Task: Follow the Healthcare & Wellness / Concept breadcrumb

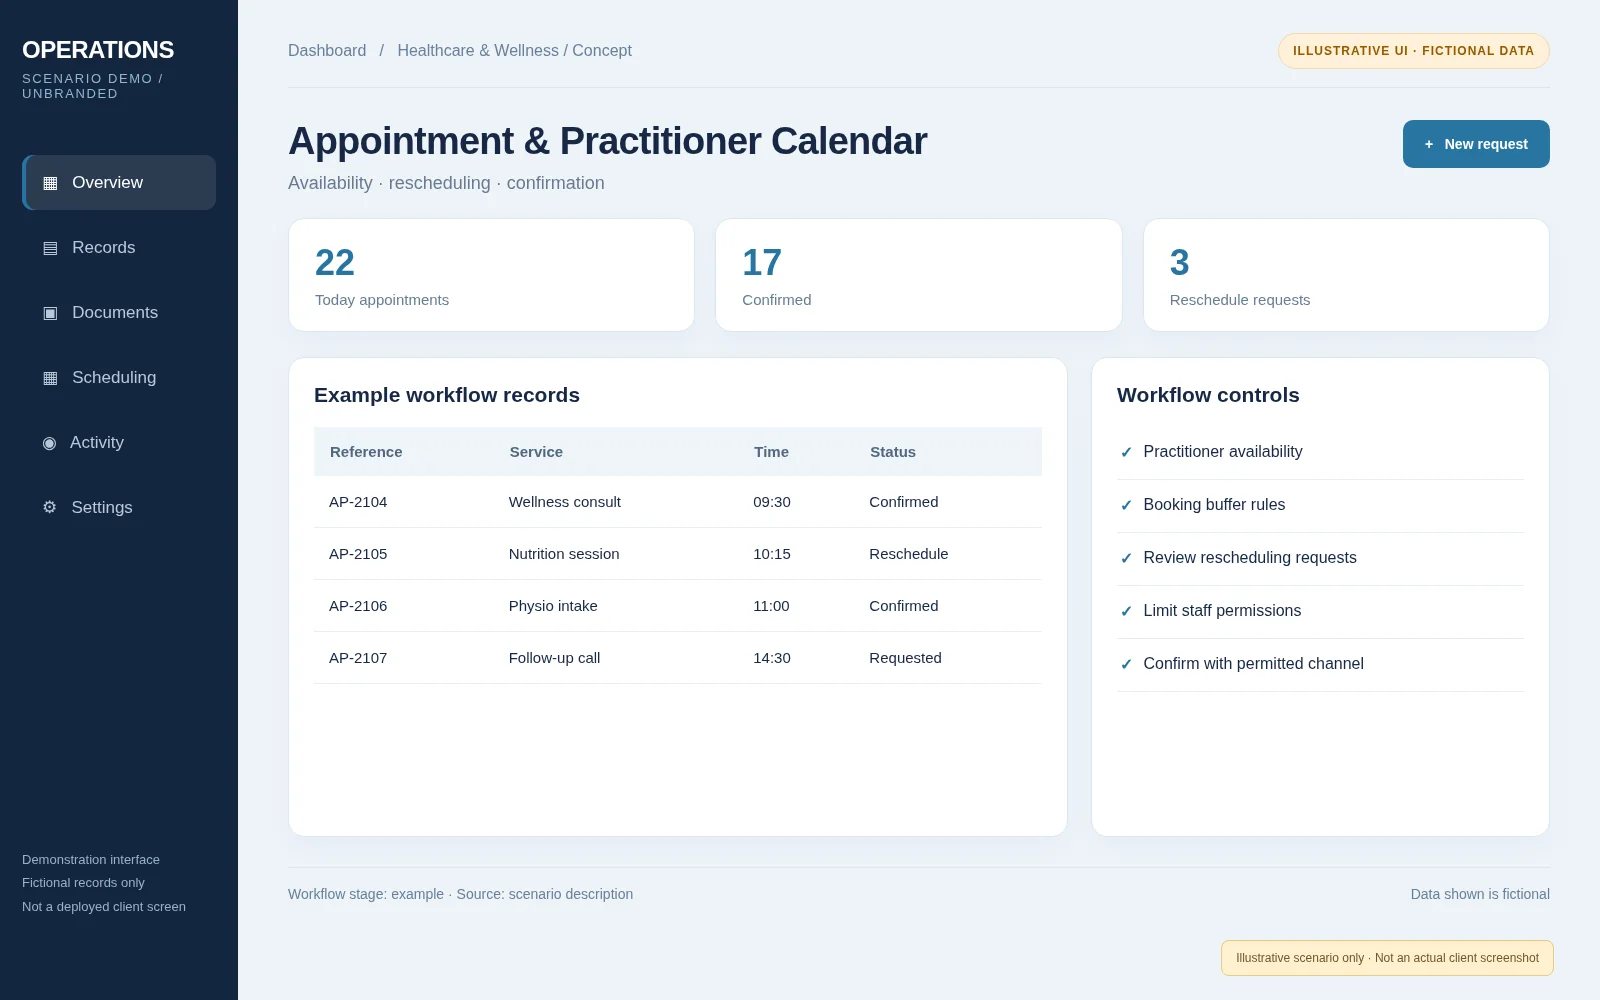Action: pos(514,51)
